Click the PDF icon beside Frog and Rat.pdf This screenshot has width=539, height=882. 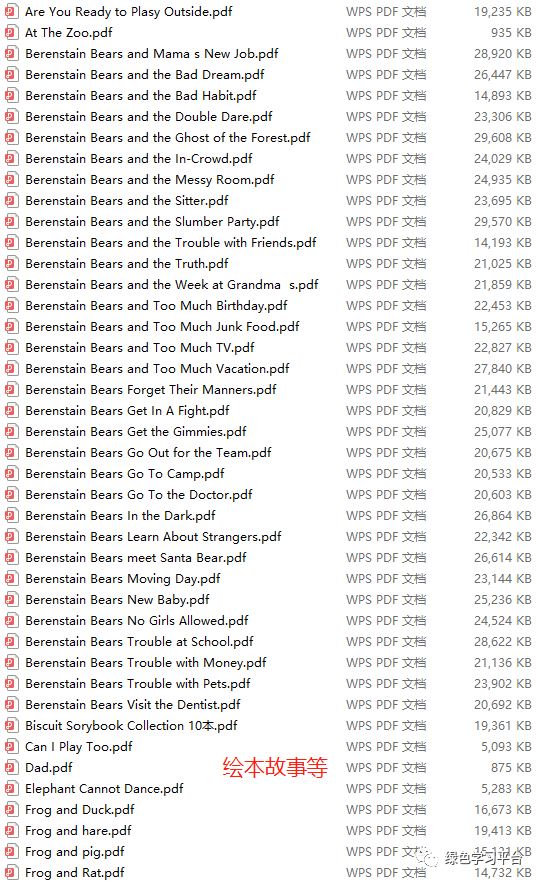tap(11, 872)
